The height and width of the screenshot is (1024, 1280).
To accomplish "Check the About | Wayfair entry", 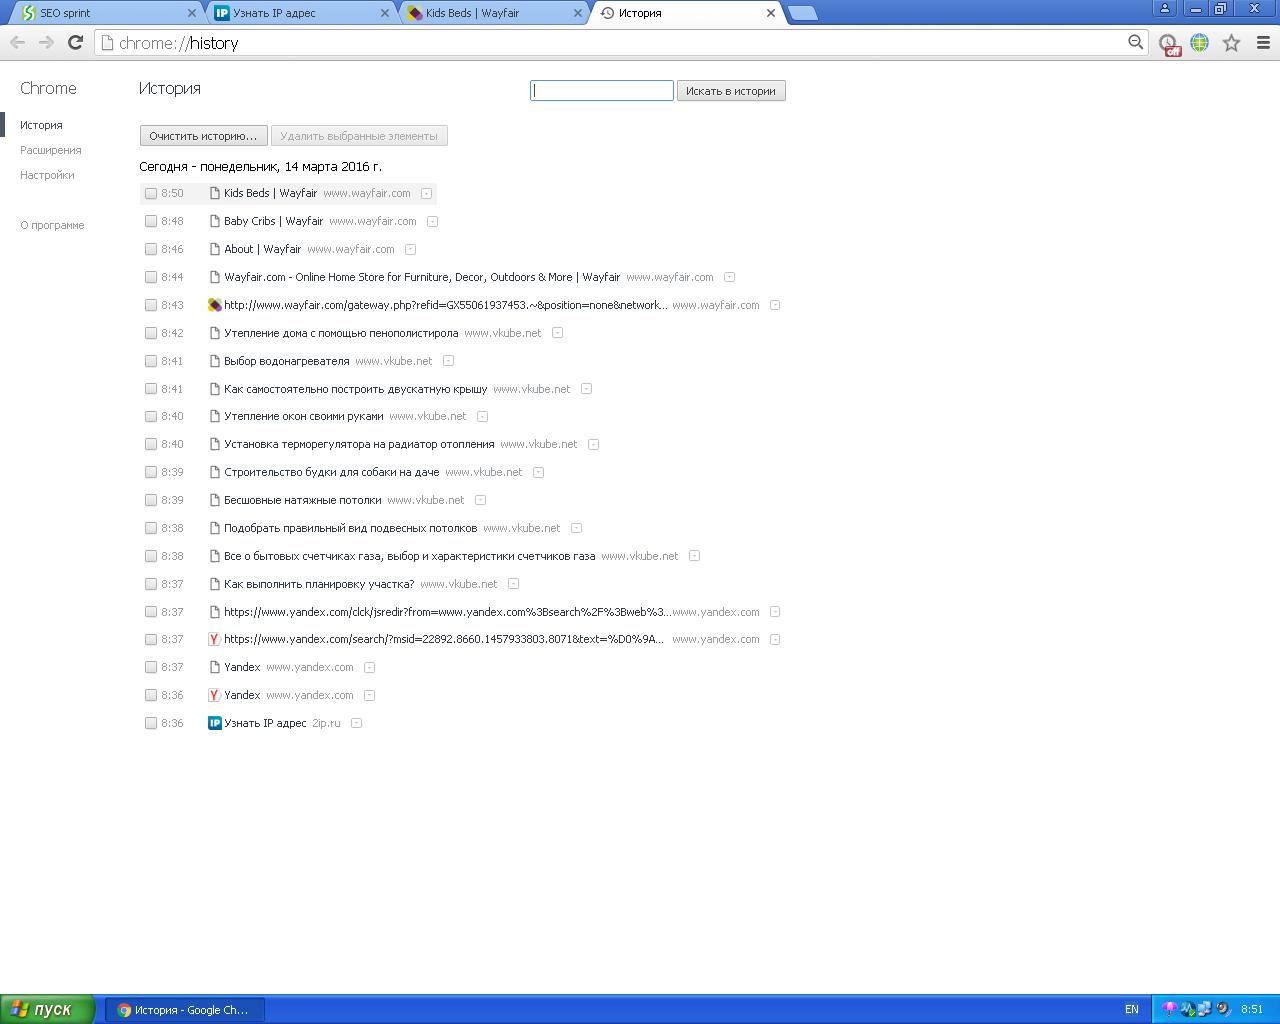I will (151, 249).
